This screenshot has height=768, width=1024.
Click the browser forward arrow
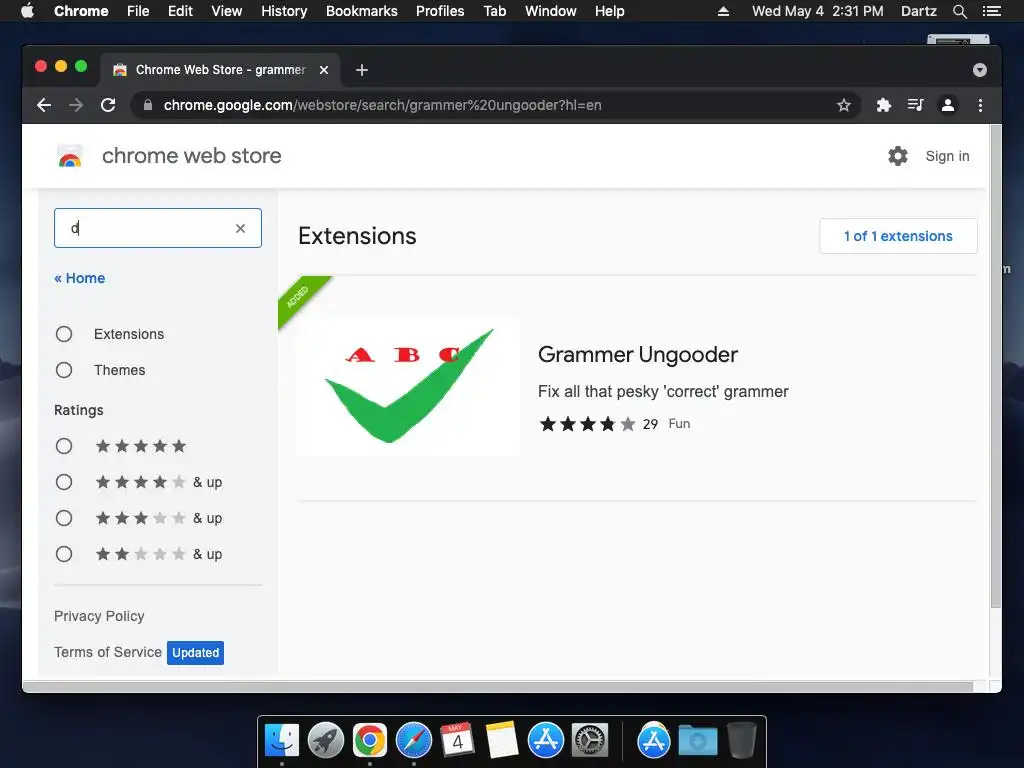(76, 105)
